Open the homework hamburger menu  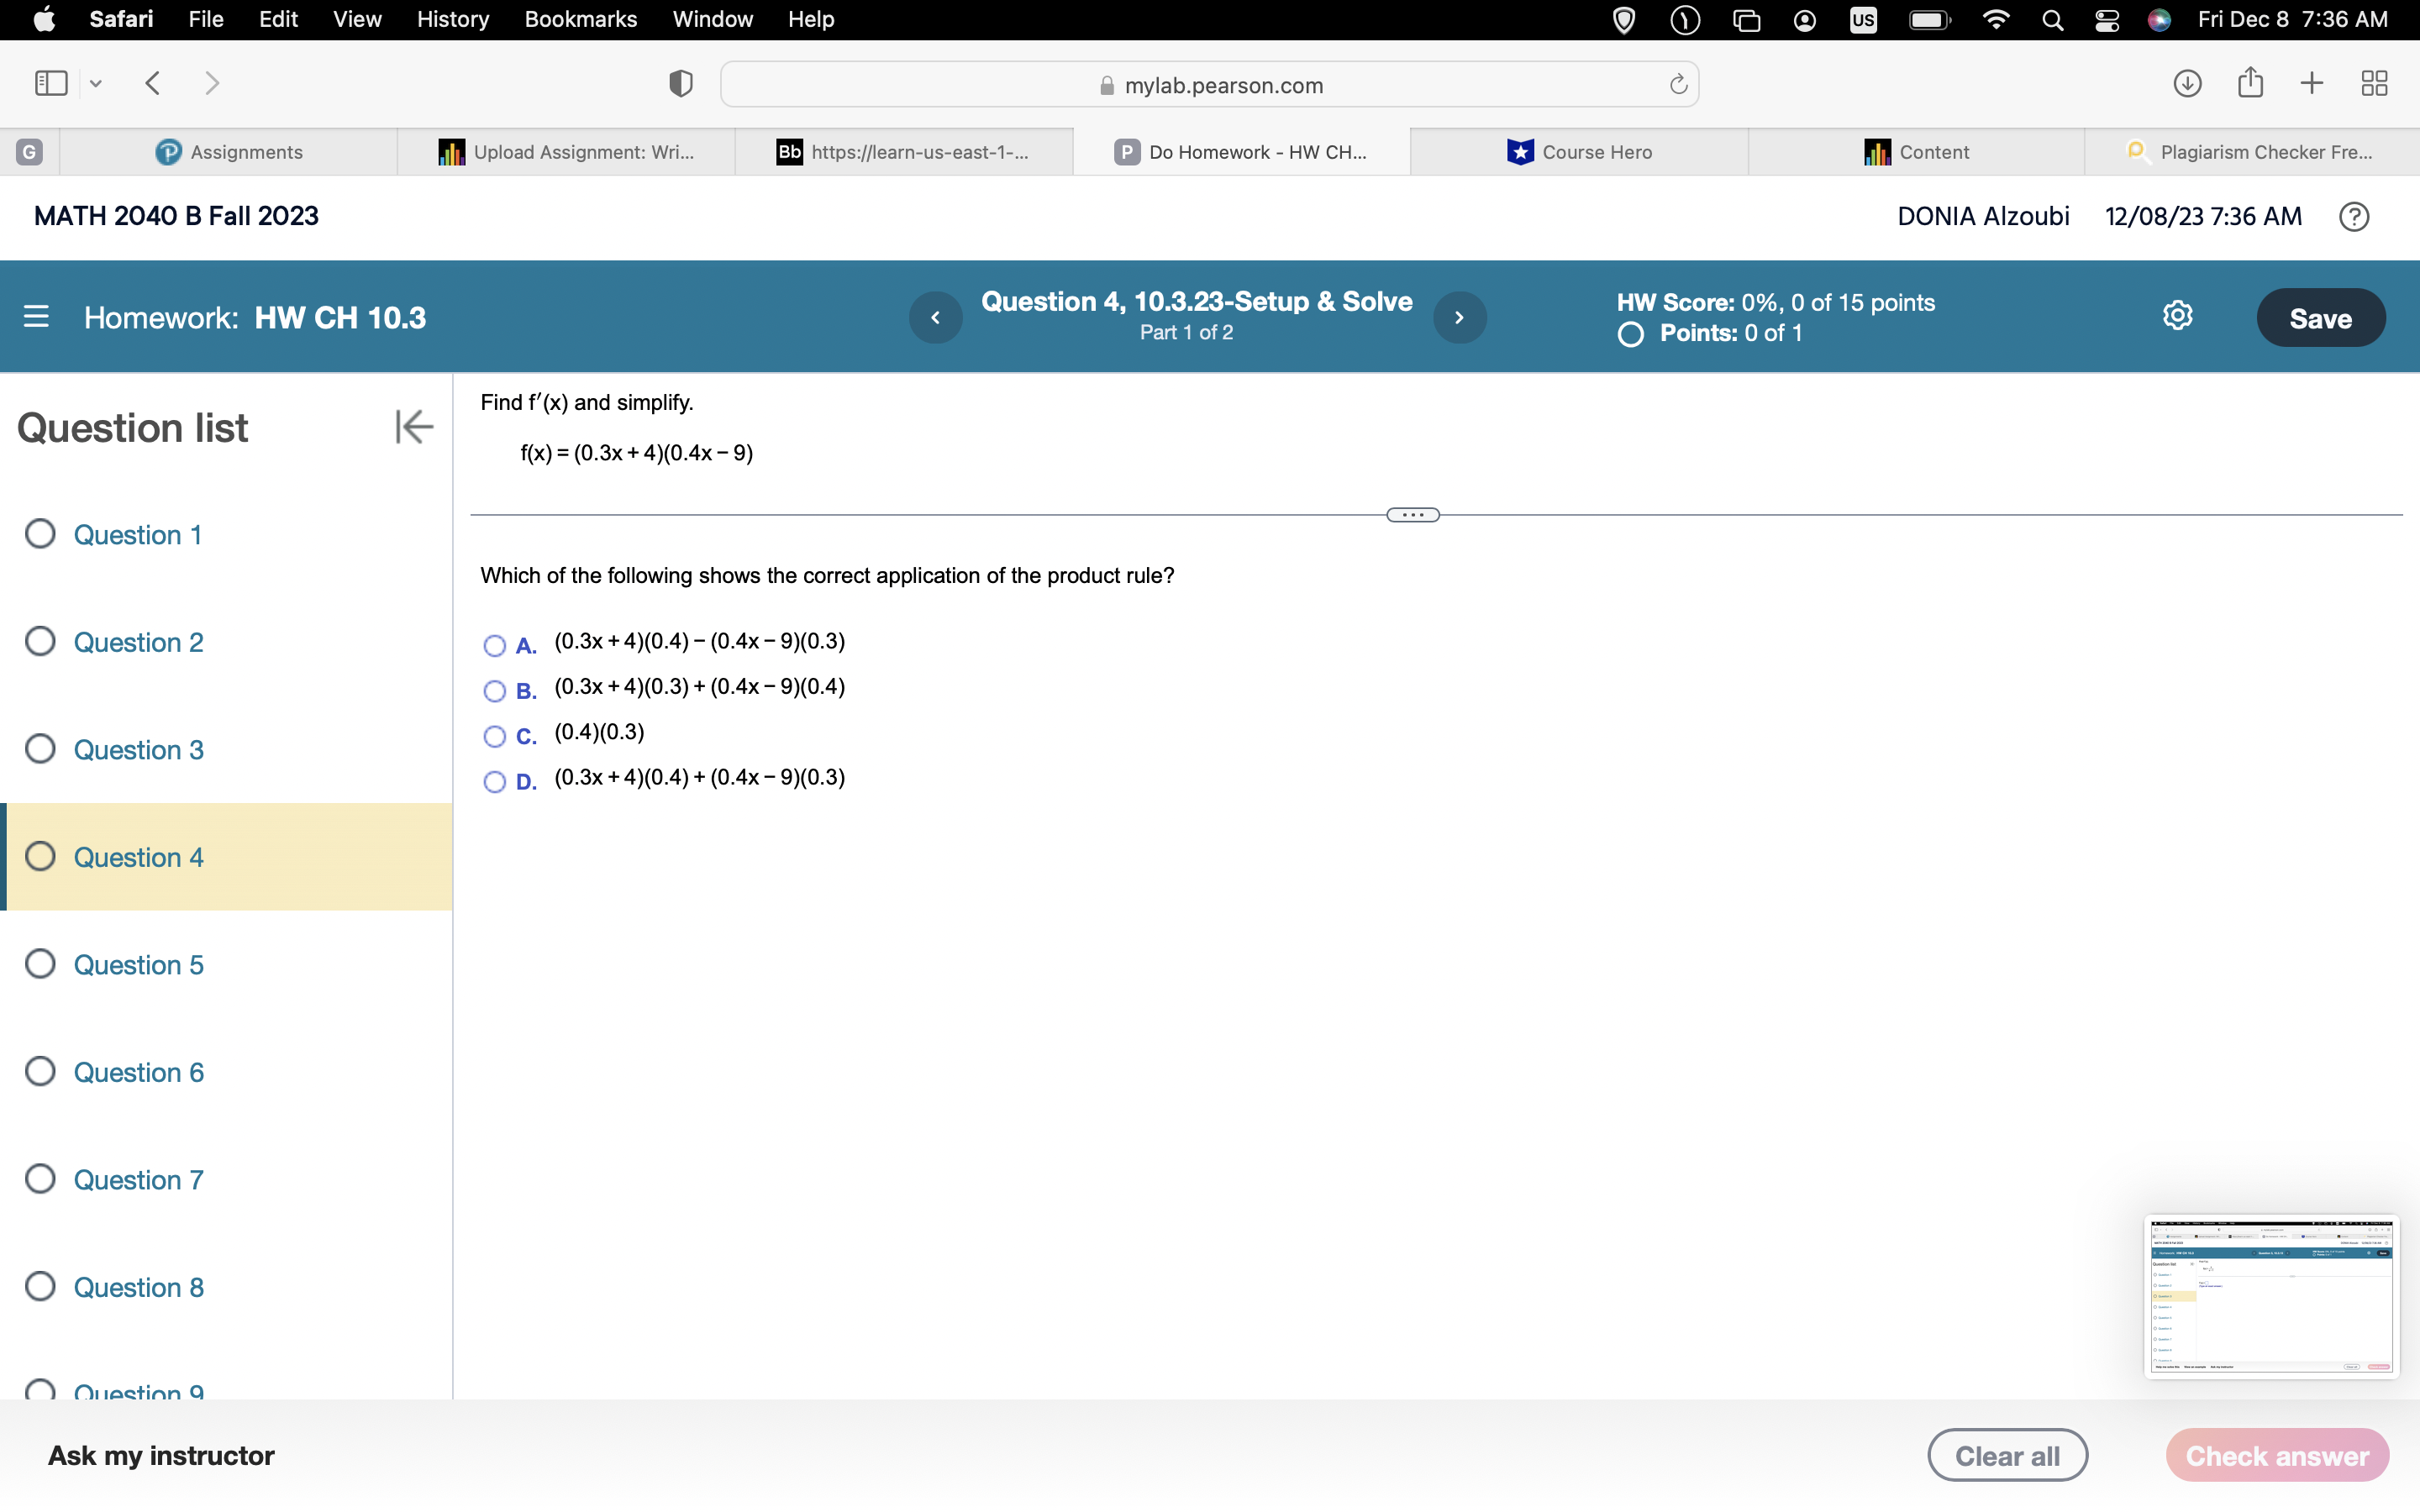pos(37,317)
